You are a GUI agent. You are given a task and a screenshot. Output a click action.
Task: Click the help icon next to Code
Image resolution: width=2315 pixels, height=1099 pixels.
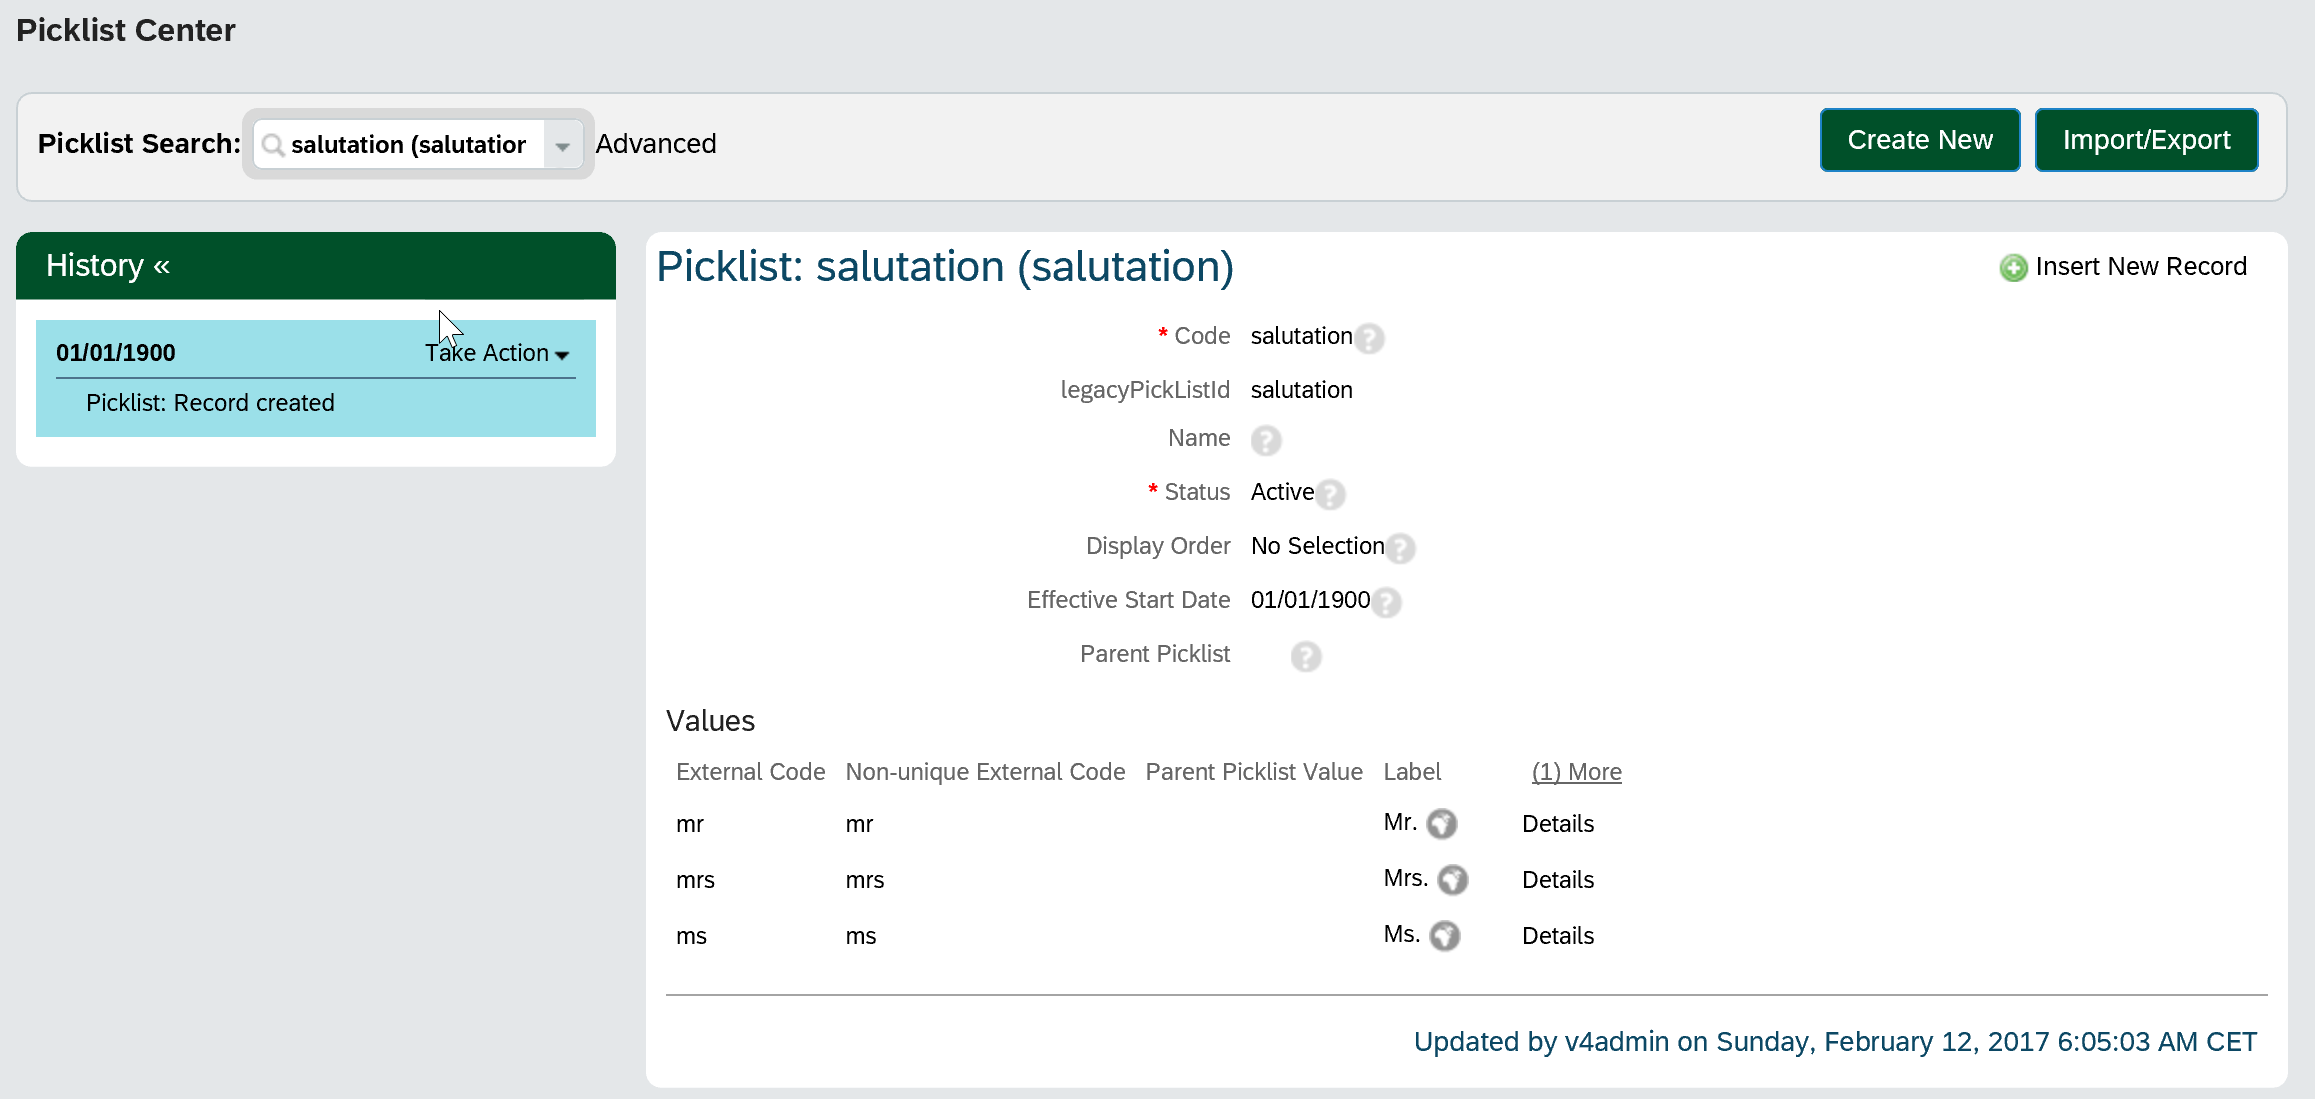pyautogui.click(x=1369, y=339)
